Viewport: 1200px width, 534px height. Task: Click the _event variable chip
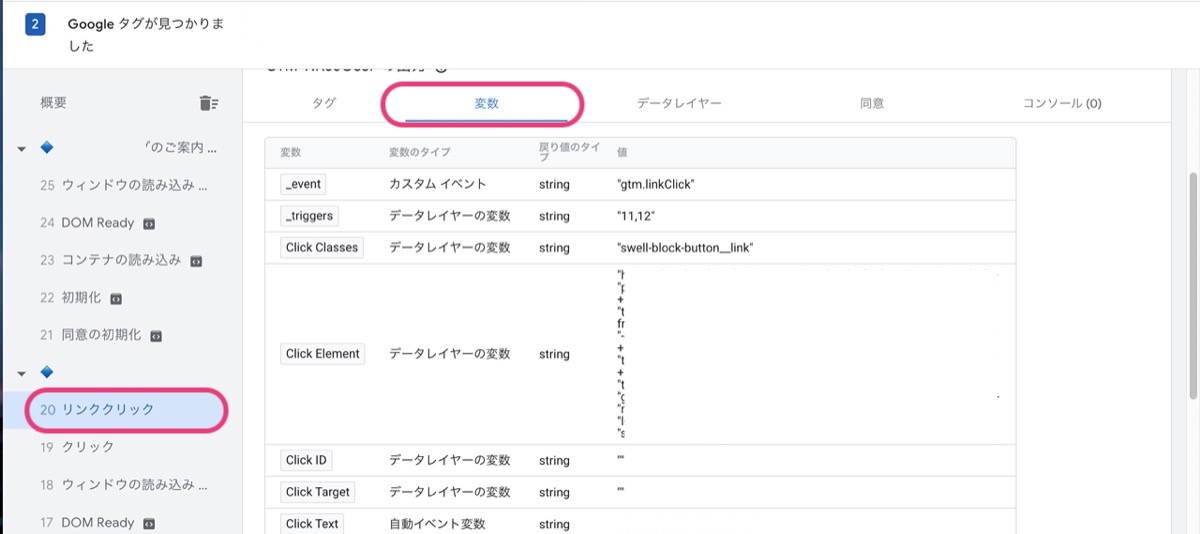(303, 184)
